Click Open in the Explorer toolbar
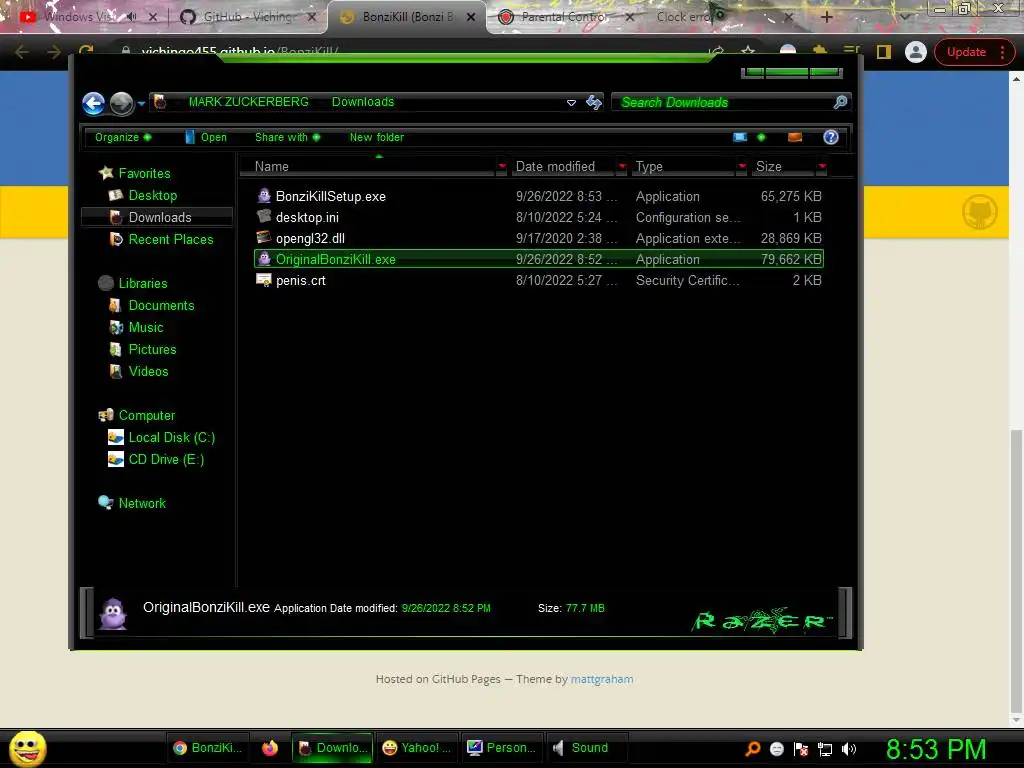The height and width of the screenshot is (768, 1024). click(x=206, y=137)
